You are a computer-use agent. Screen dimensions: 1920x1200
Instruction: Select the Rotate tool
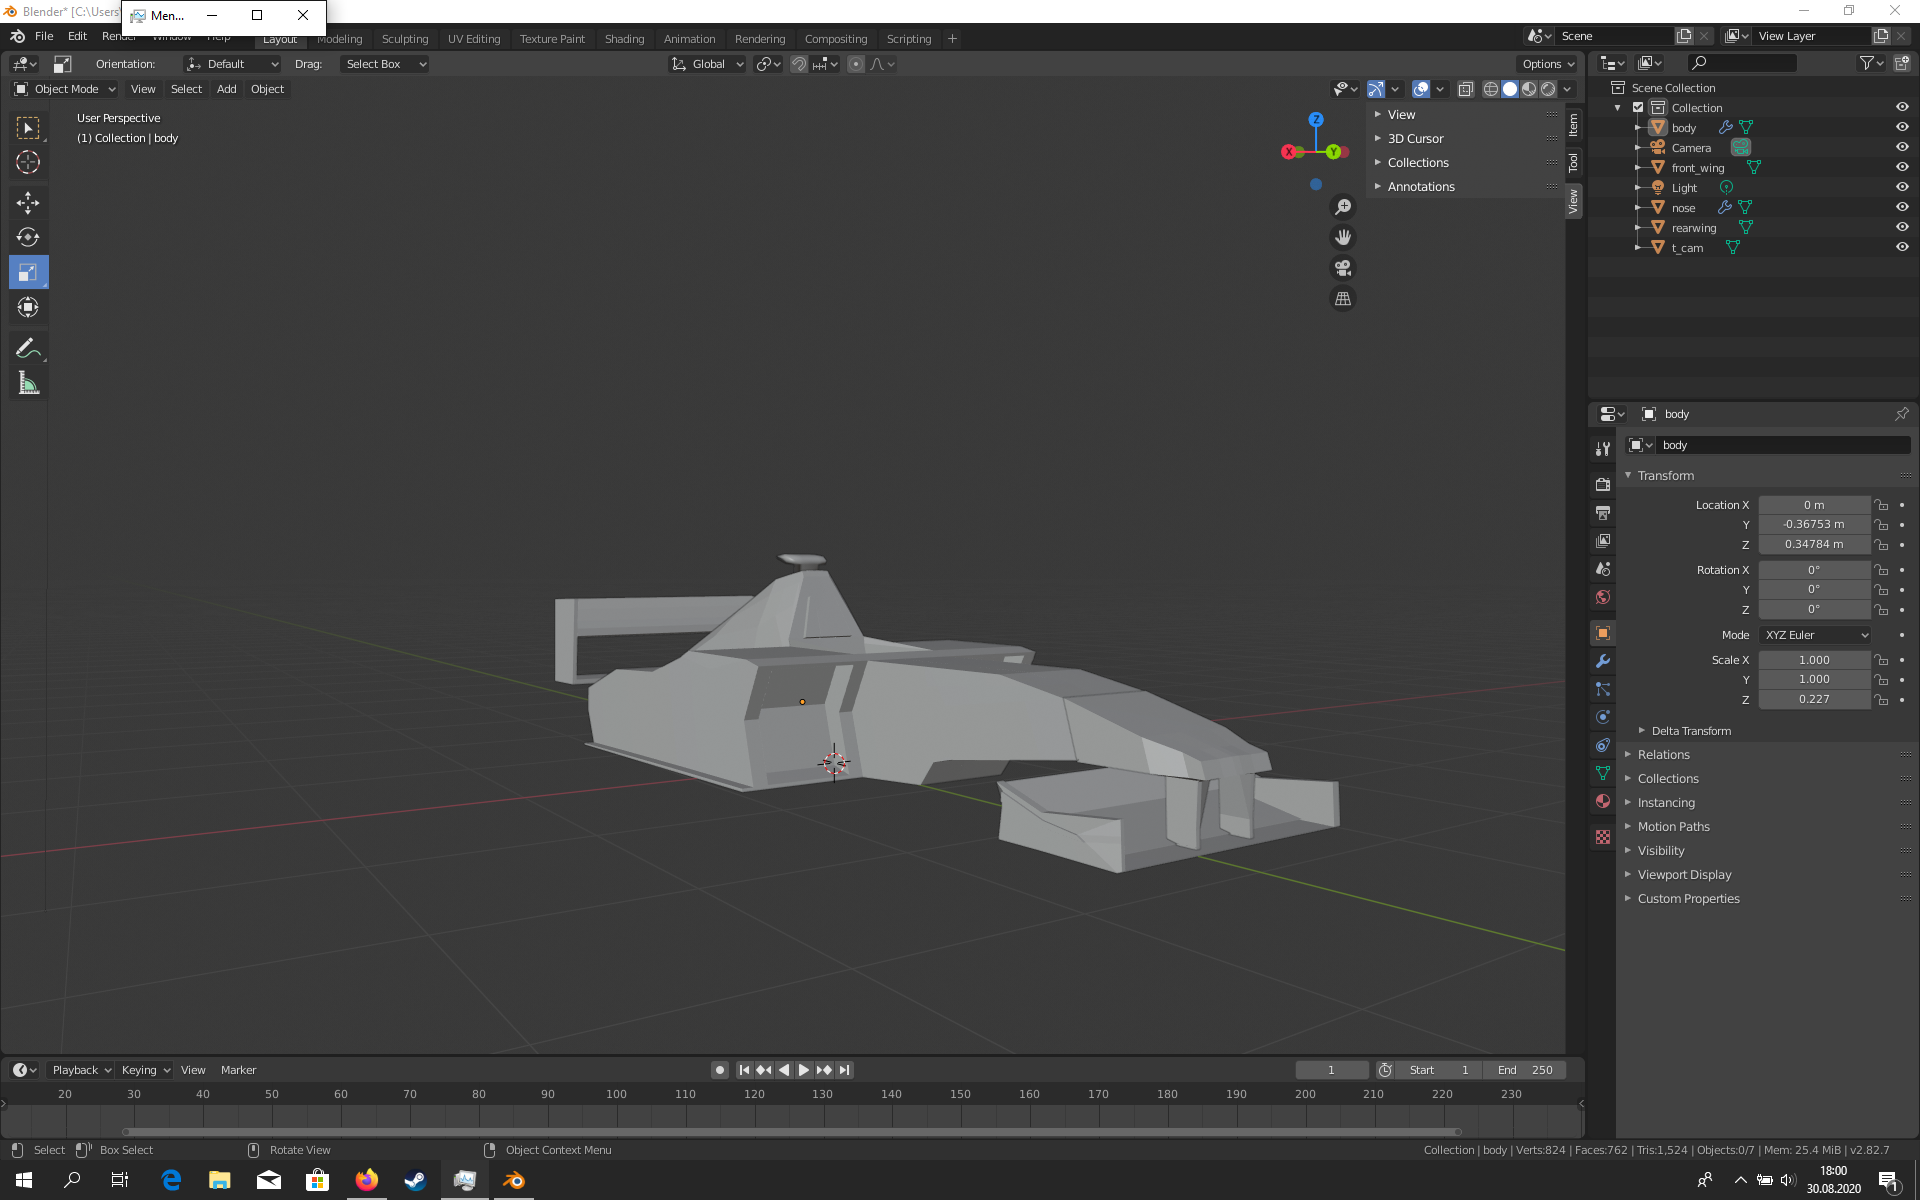(x=28, y=237)
